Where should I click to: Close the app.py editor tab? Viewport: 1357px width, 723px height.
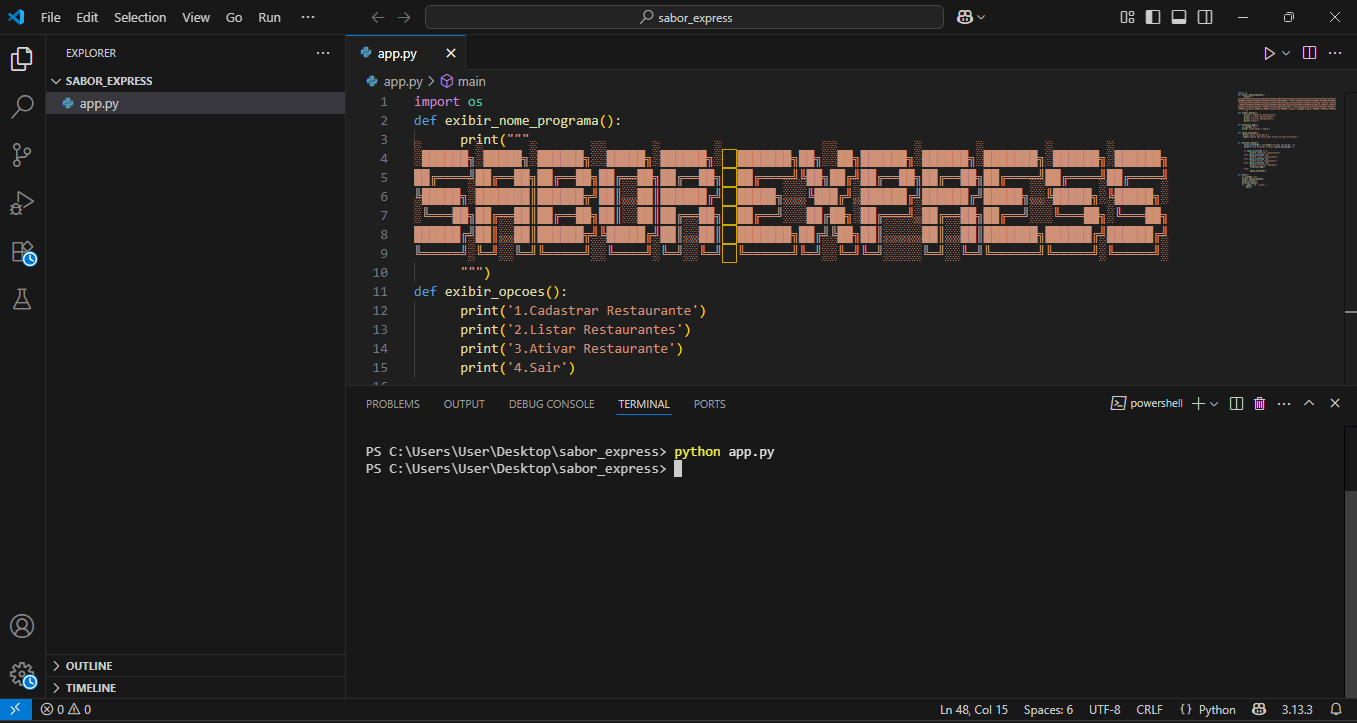point(451,53)
